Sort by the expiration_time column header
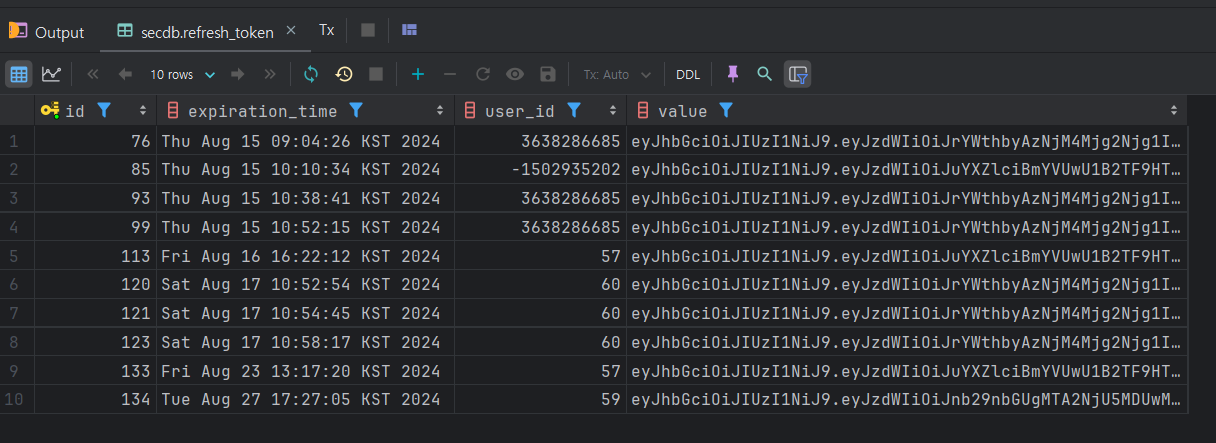The image size is (1216, 443). pyautogui.click(x=263, y=110)
